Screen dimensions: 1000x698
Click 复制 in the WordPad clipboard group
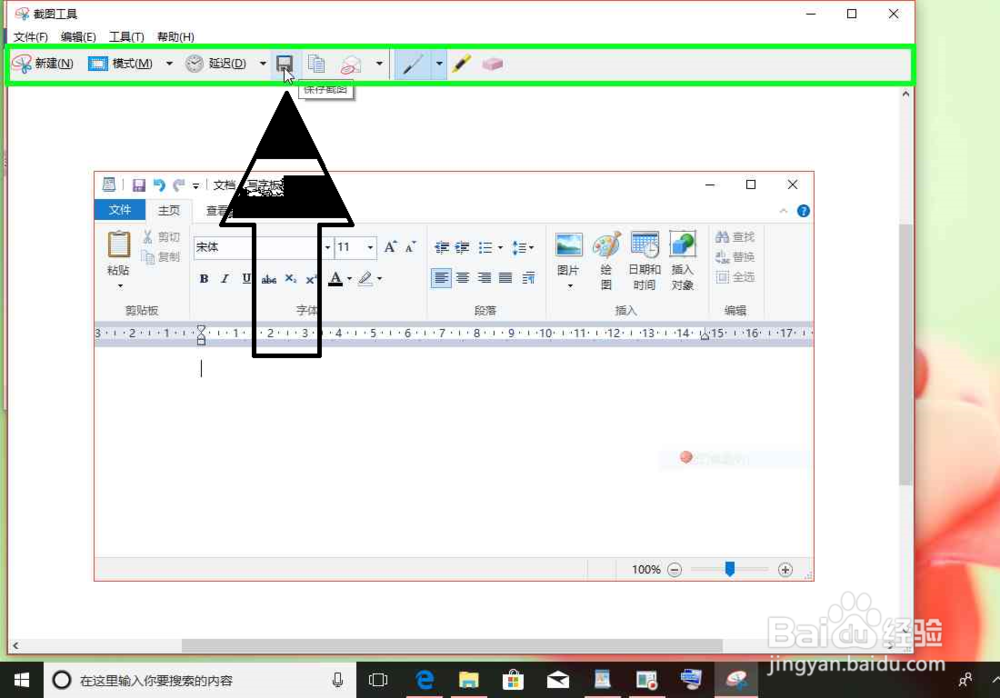[x=161, y=256]
